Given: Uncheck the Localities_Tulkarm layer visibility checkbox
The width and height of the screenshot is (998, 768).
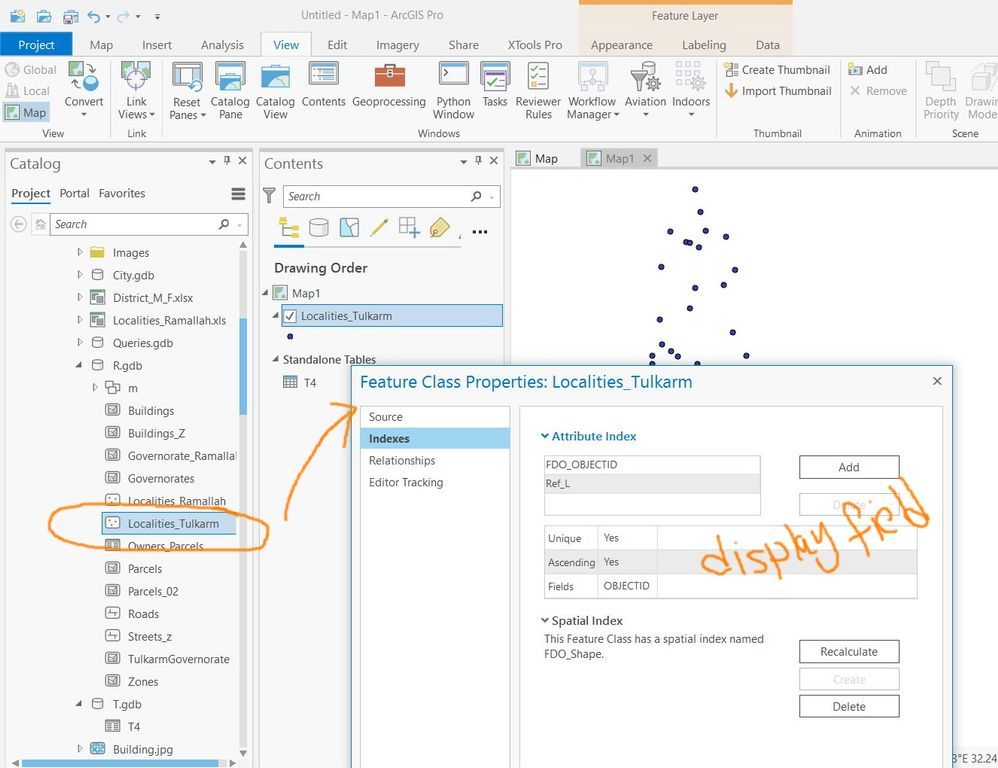Looking at the screenshot, I should point(290,316).
